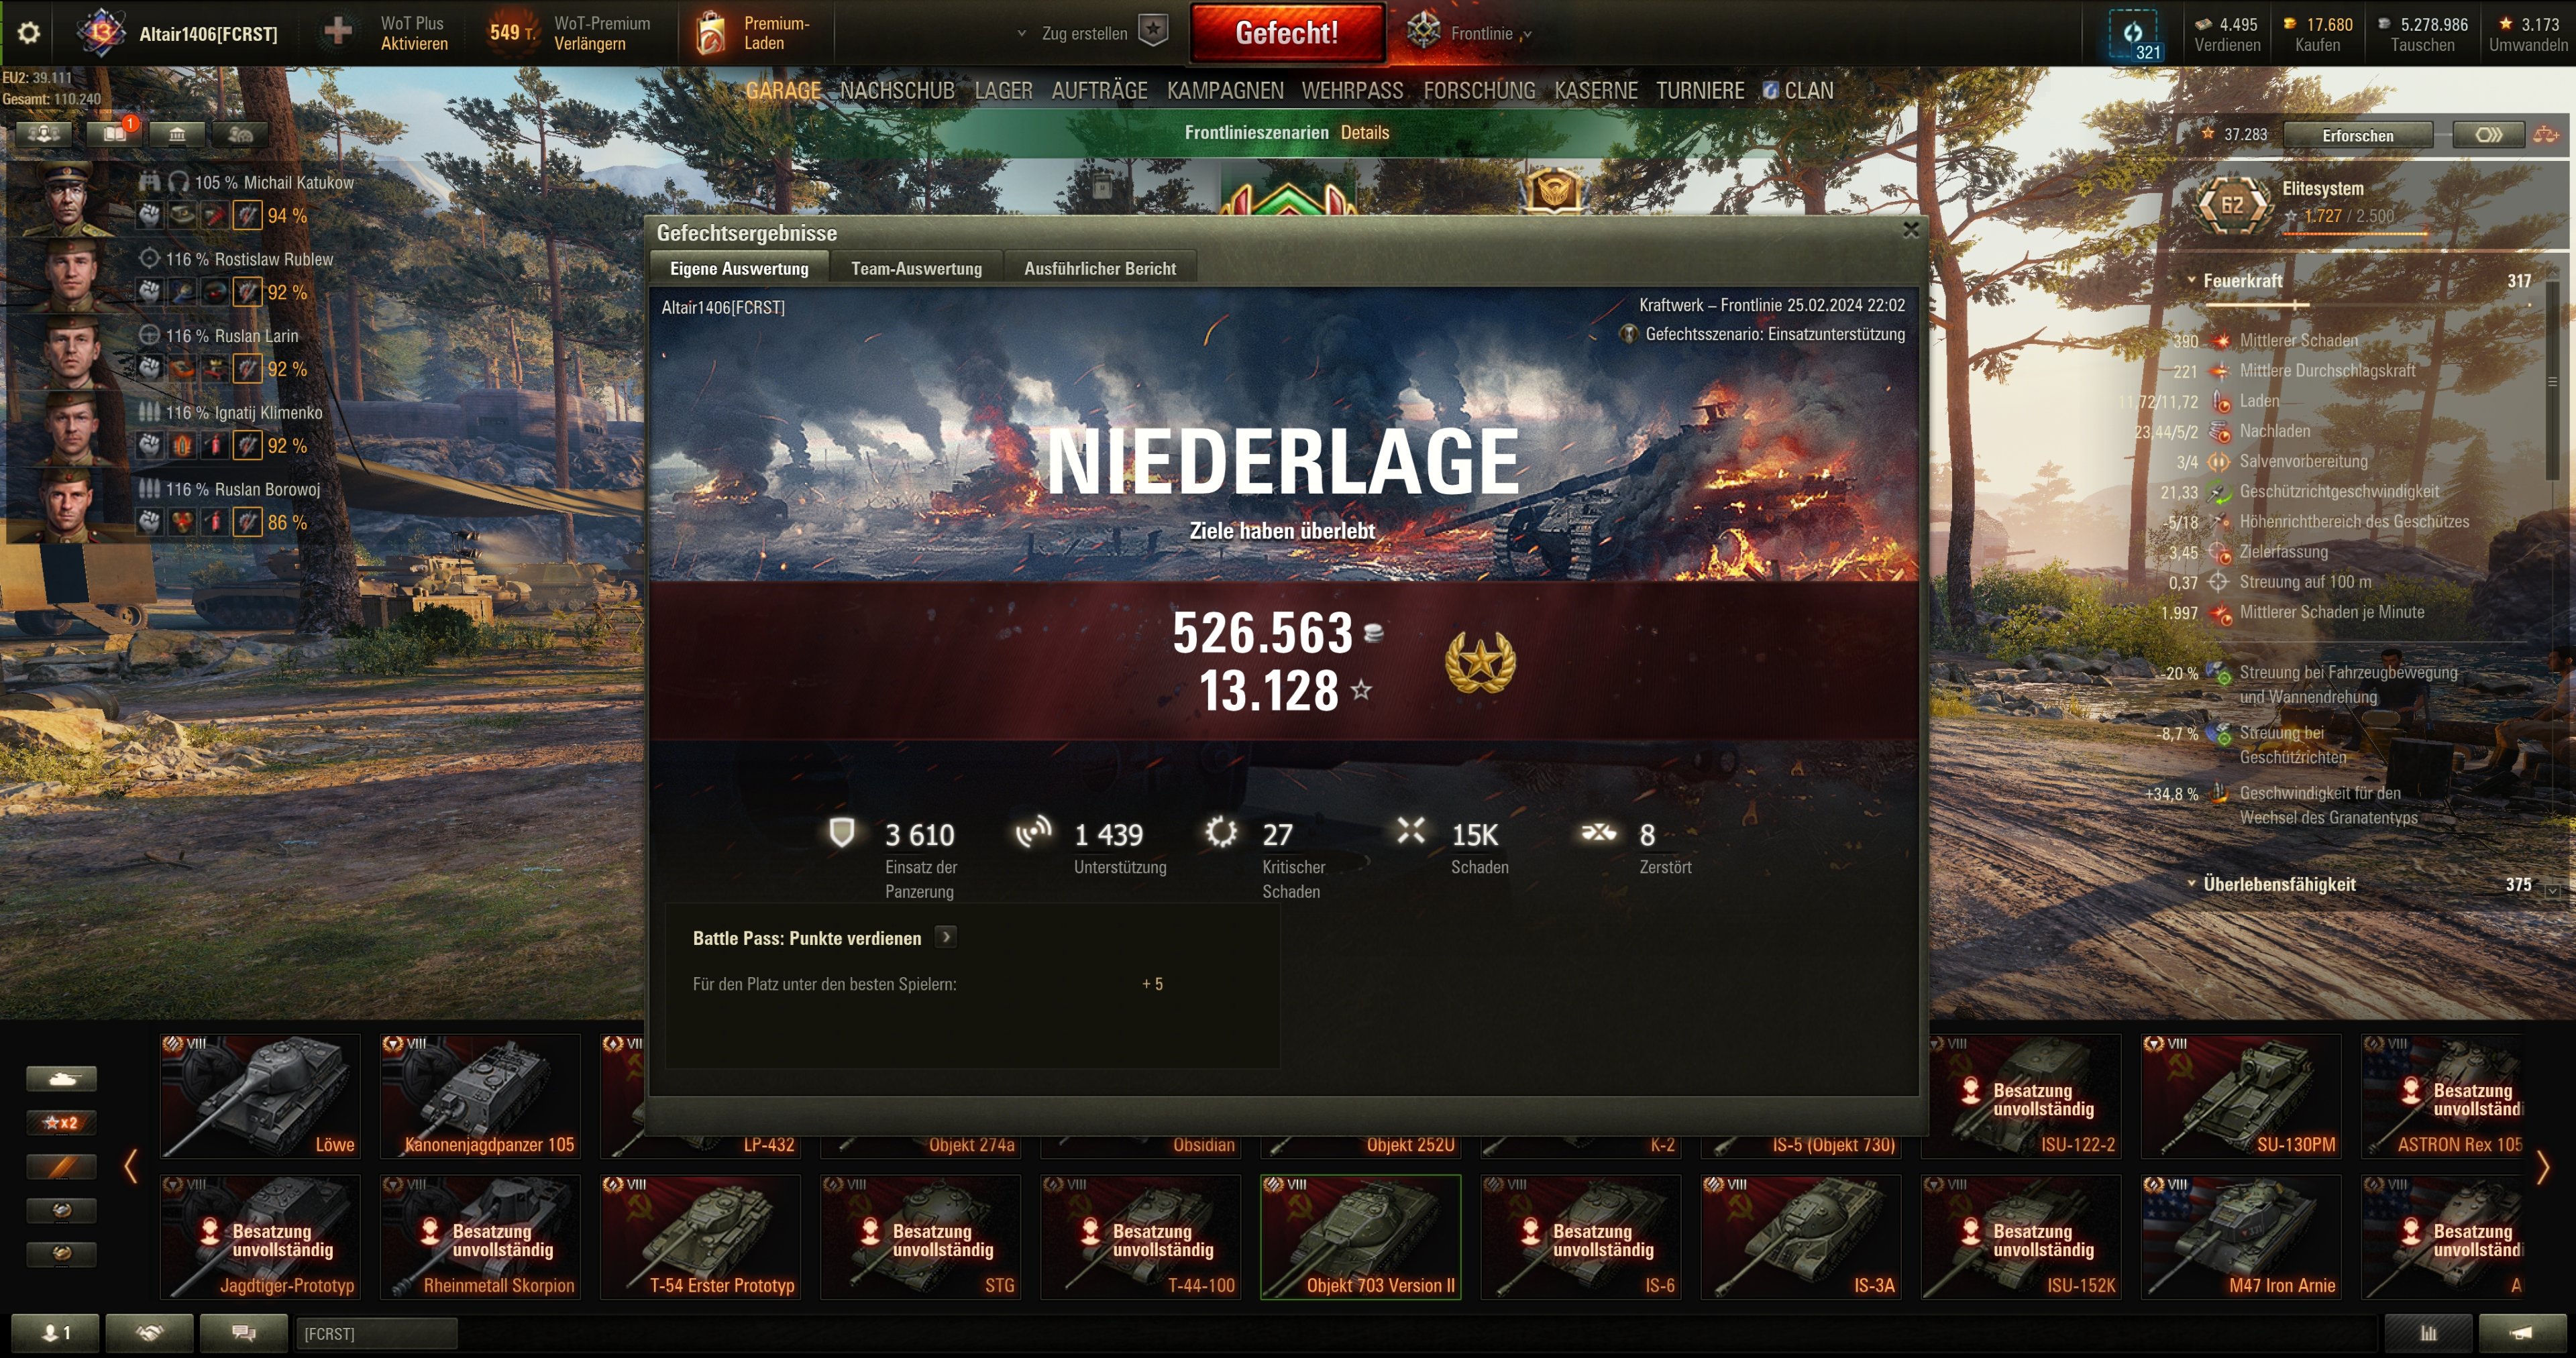Open the chat channels speech-bubble icon
Viewport: 2576px width, 1358px height.
243,1332
